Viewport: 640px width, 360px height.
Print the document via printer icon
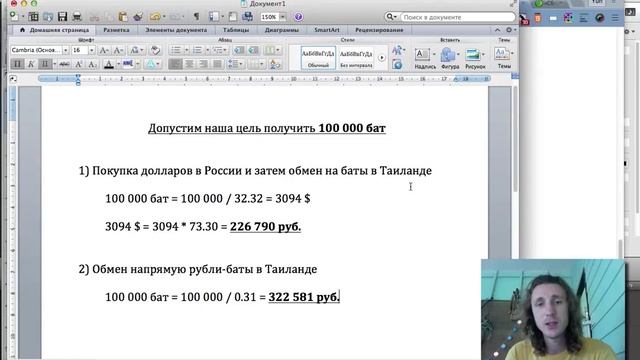click(x=77, y=16)
